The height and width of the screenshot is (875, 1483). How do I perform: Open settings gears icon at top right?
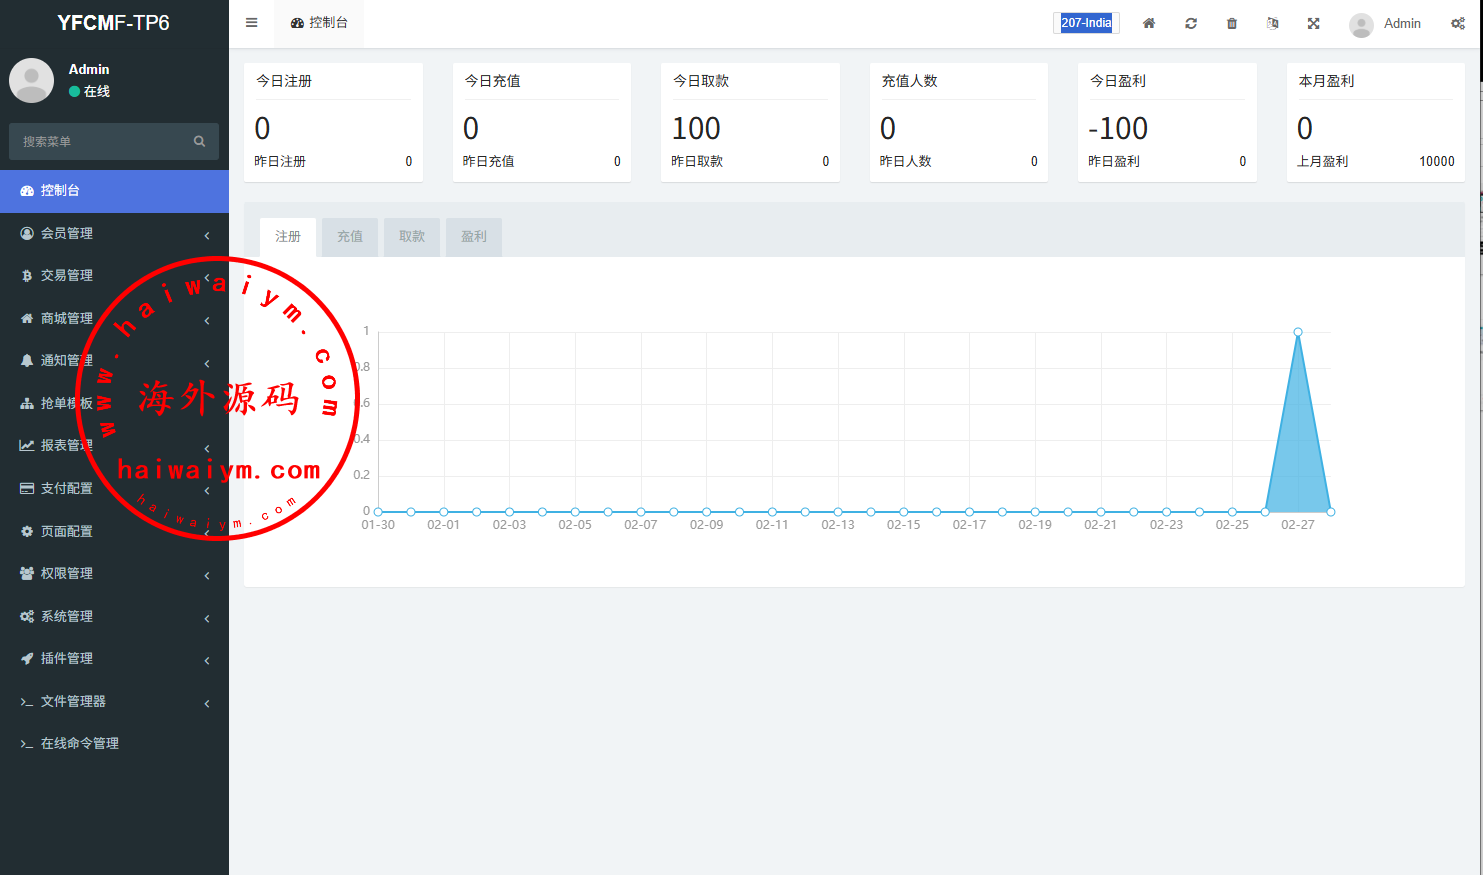(x=1458, y=23)
